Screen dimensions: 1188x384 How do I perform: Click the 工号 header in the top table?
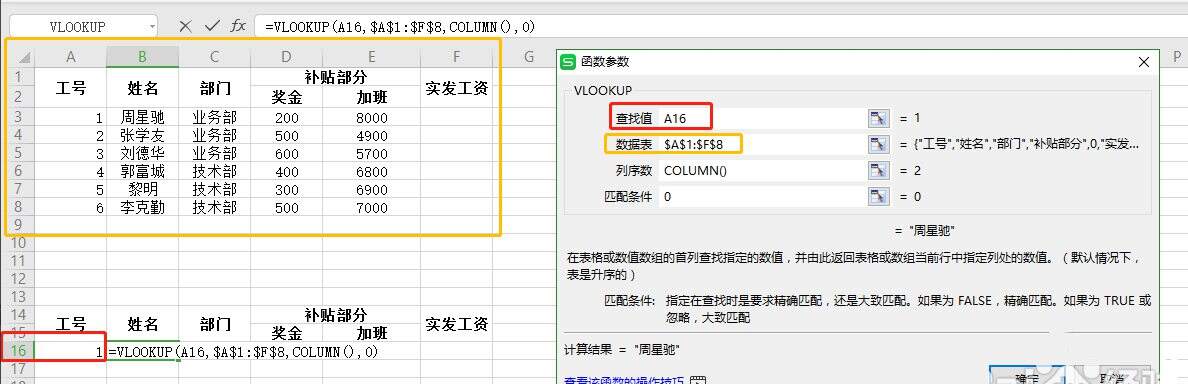tap(70, 87)
